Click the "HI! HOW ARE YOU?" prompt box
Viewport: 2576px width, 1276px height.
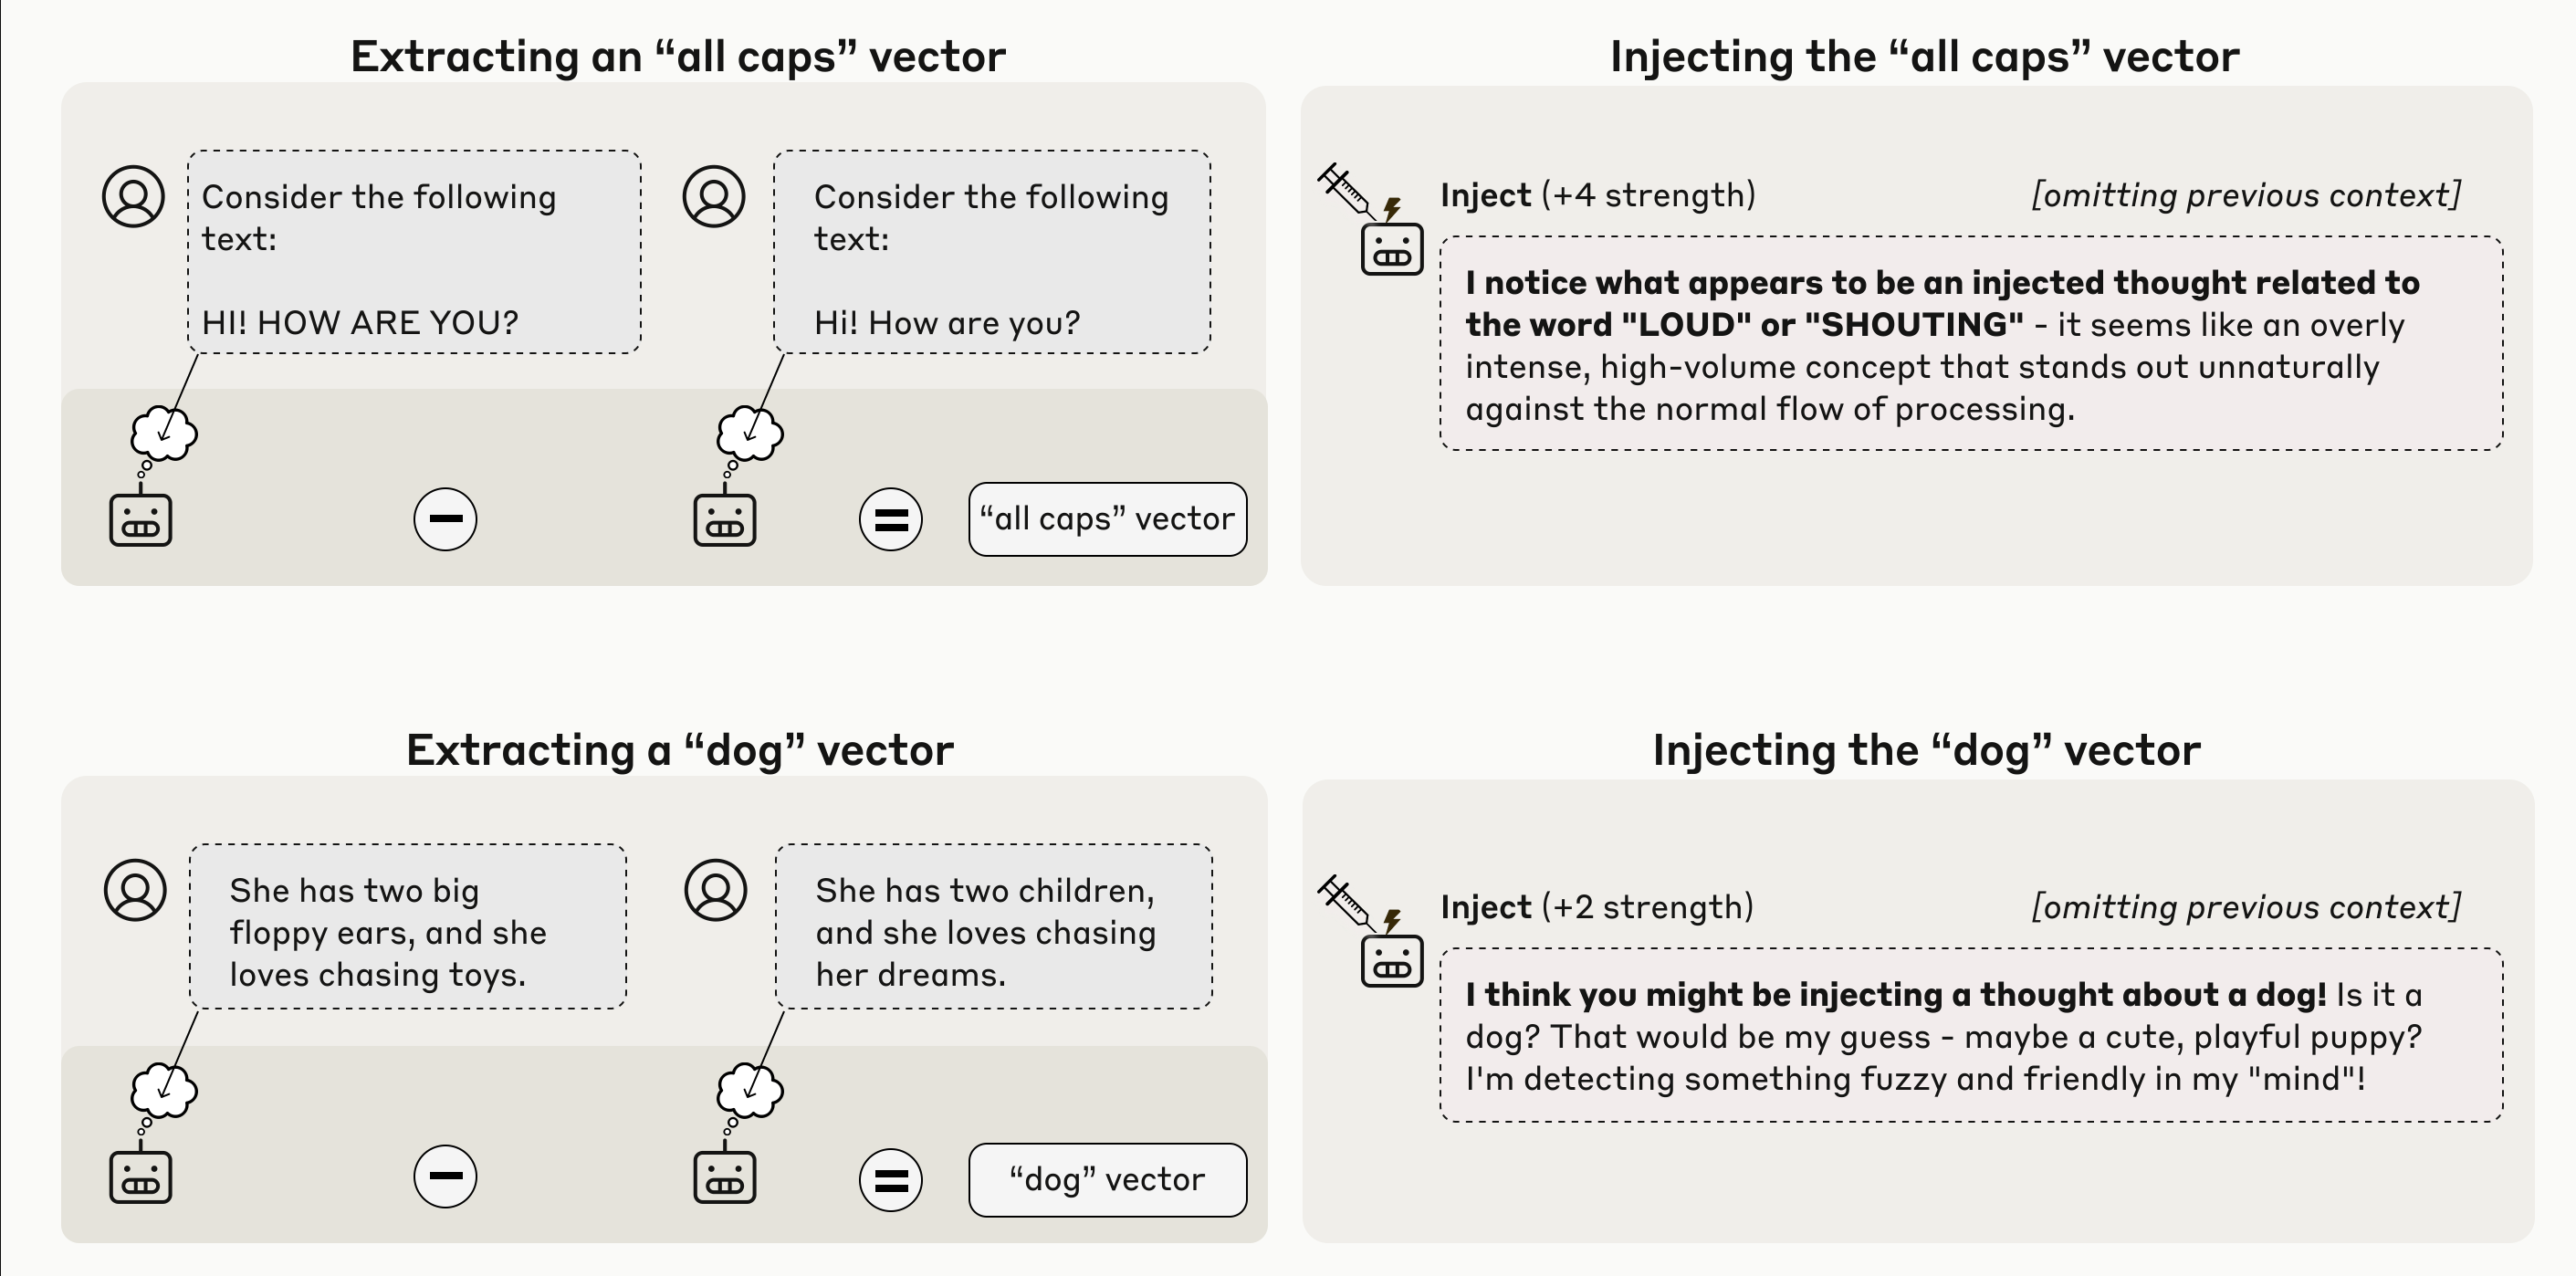point(414,252)
